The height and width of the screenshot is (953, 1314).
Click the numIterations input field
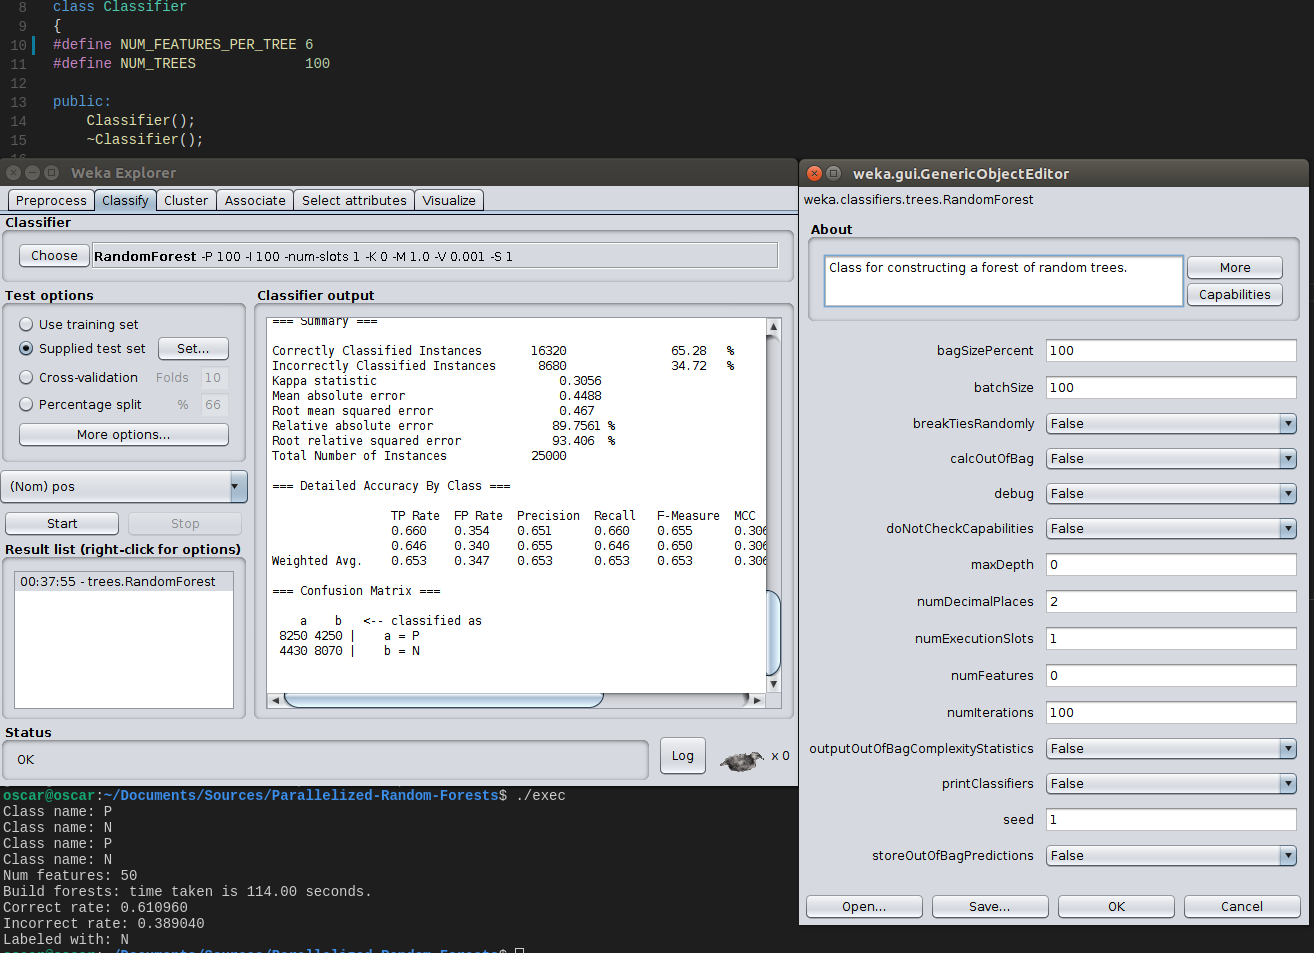tap(1171, 712)
